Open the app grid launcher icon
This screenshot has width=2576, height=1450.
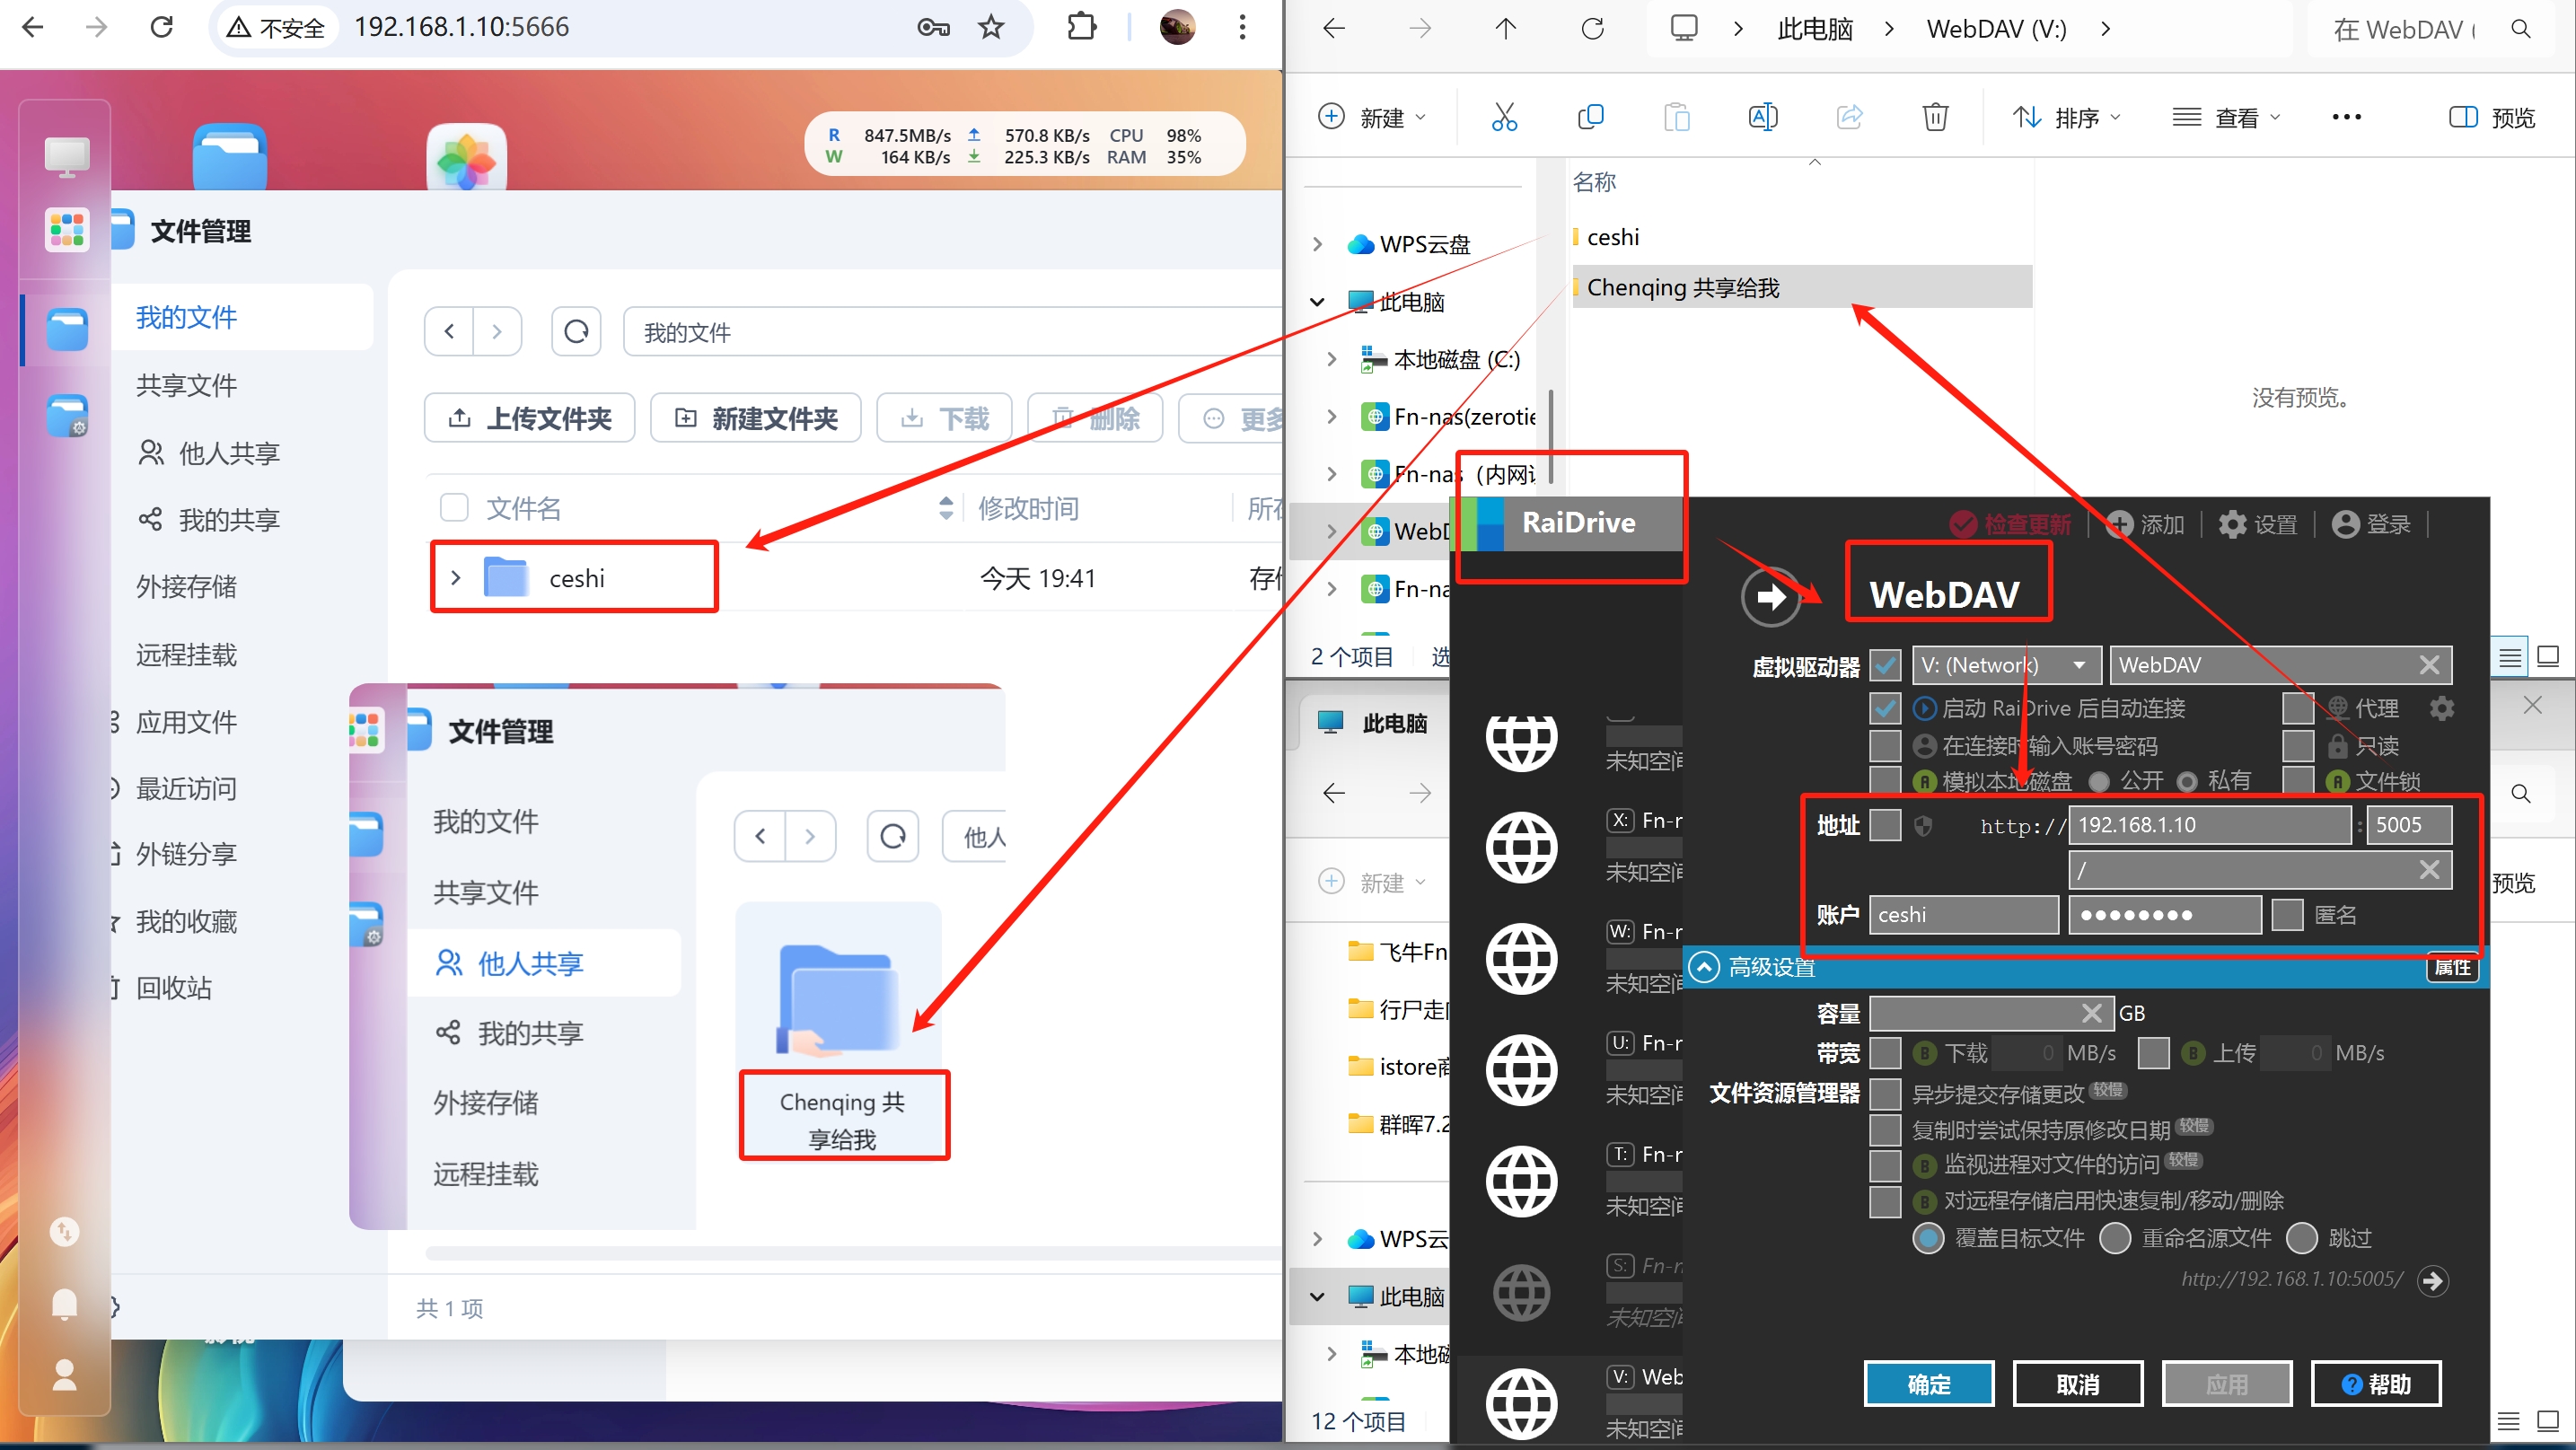[67, 229]
